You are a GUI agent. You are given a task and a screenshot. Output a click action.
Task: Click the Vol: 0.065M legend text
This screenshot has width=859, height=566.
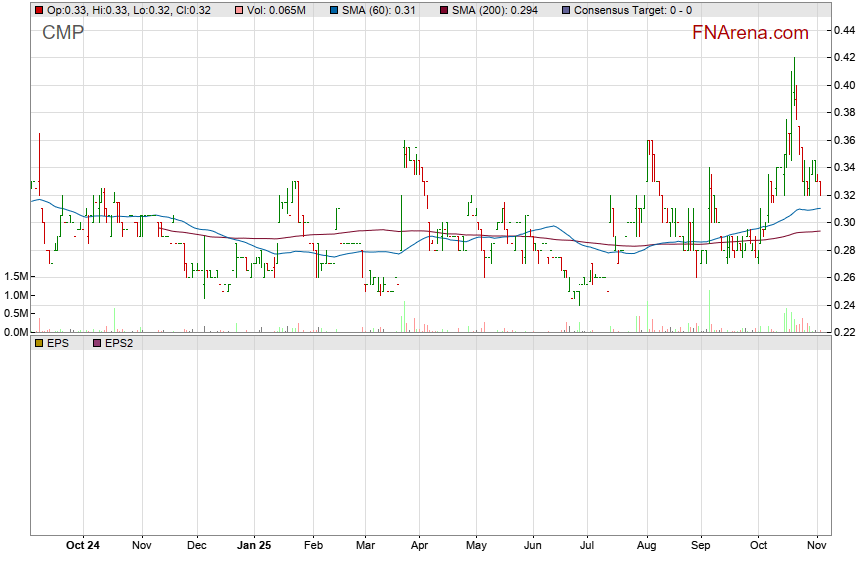(276, 9)
